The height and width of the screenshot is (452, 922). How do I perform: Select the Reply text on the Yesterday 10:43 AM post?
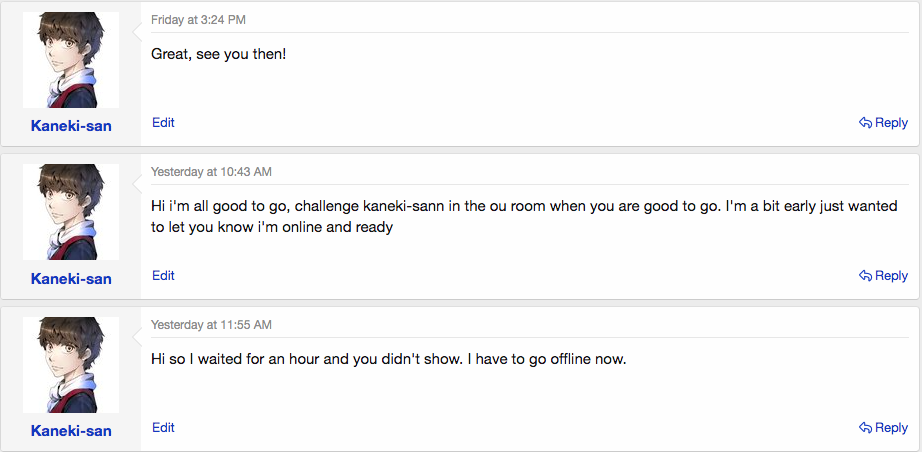[891, 276]
